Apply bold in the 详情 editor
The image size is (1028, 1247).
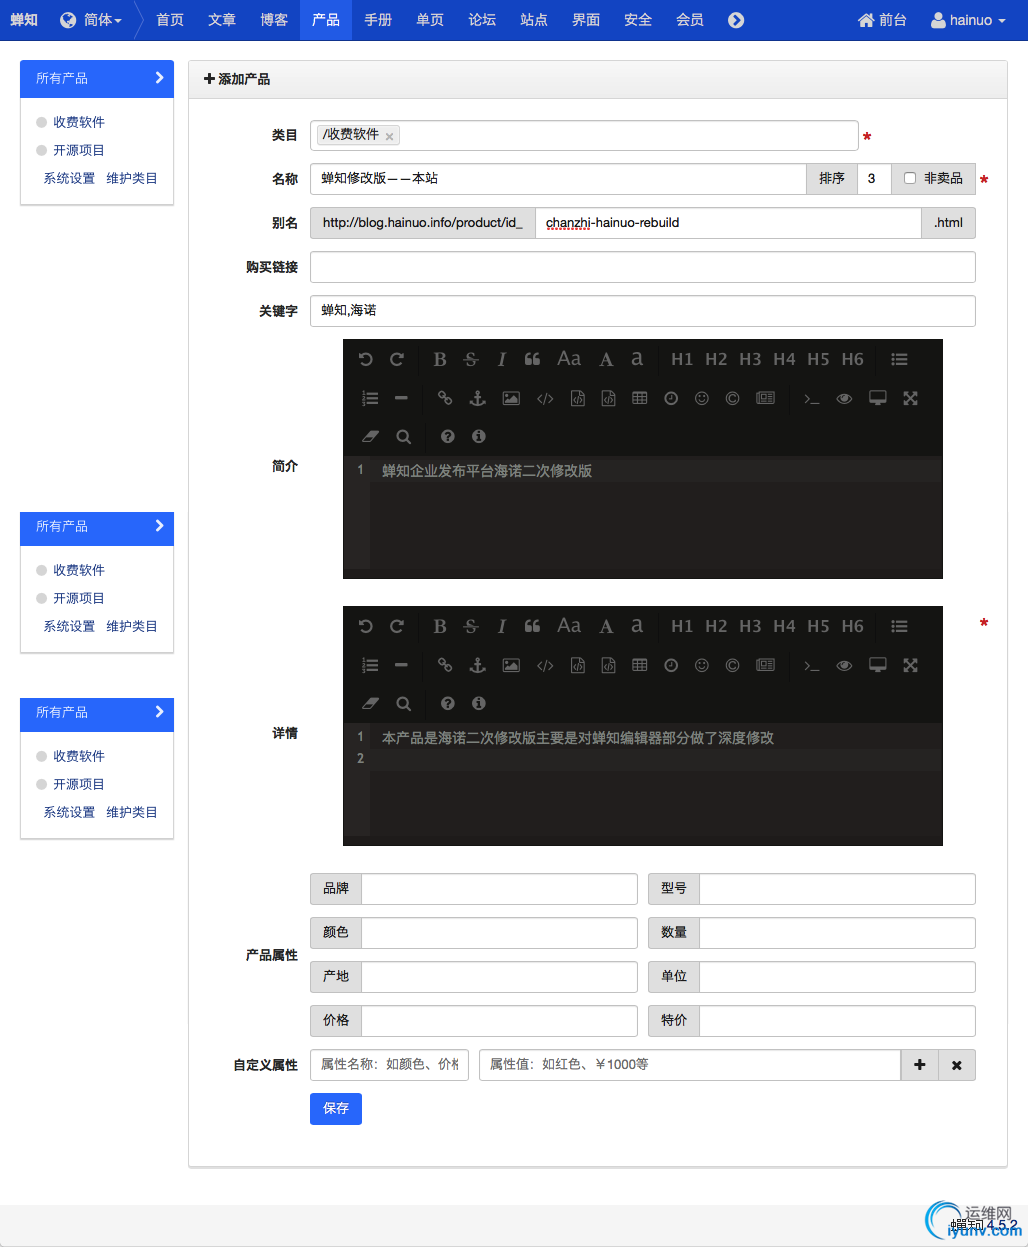point(440,626)
